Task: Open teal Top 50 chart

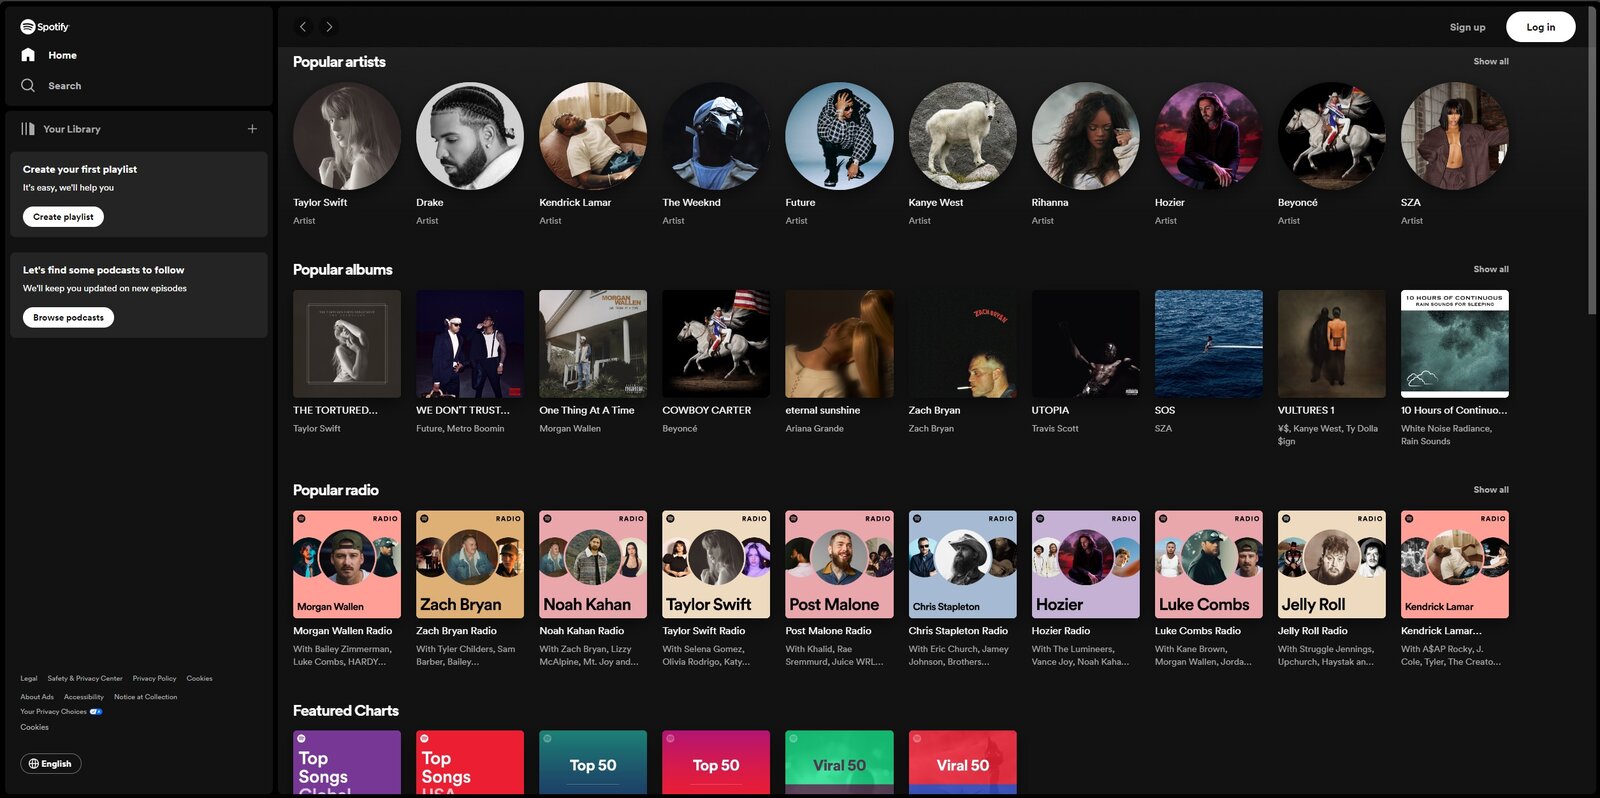Action: 593,762
